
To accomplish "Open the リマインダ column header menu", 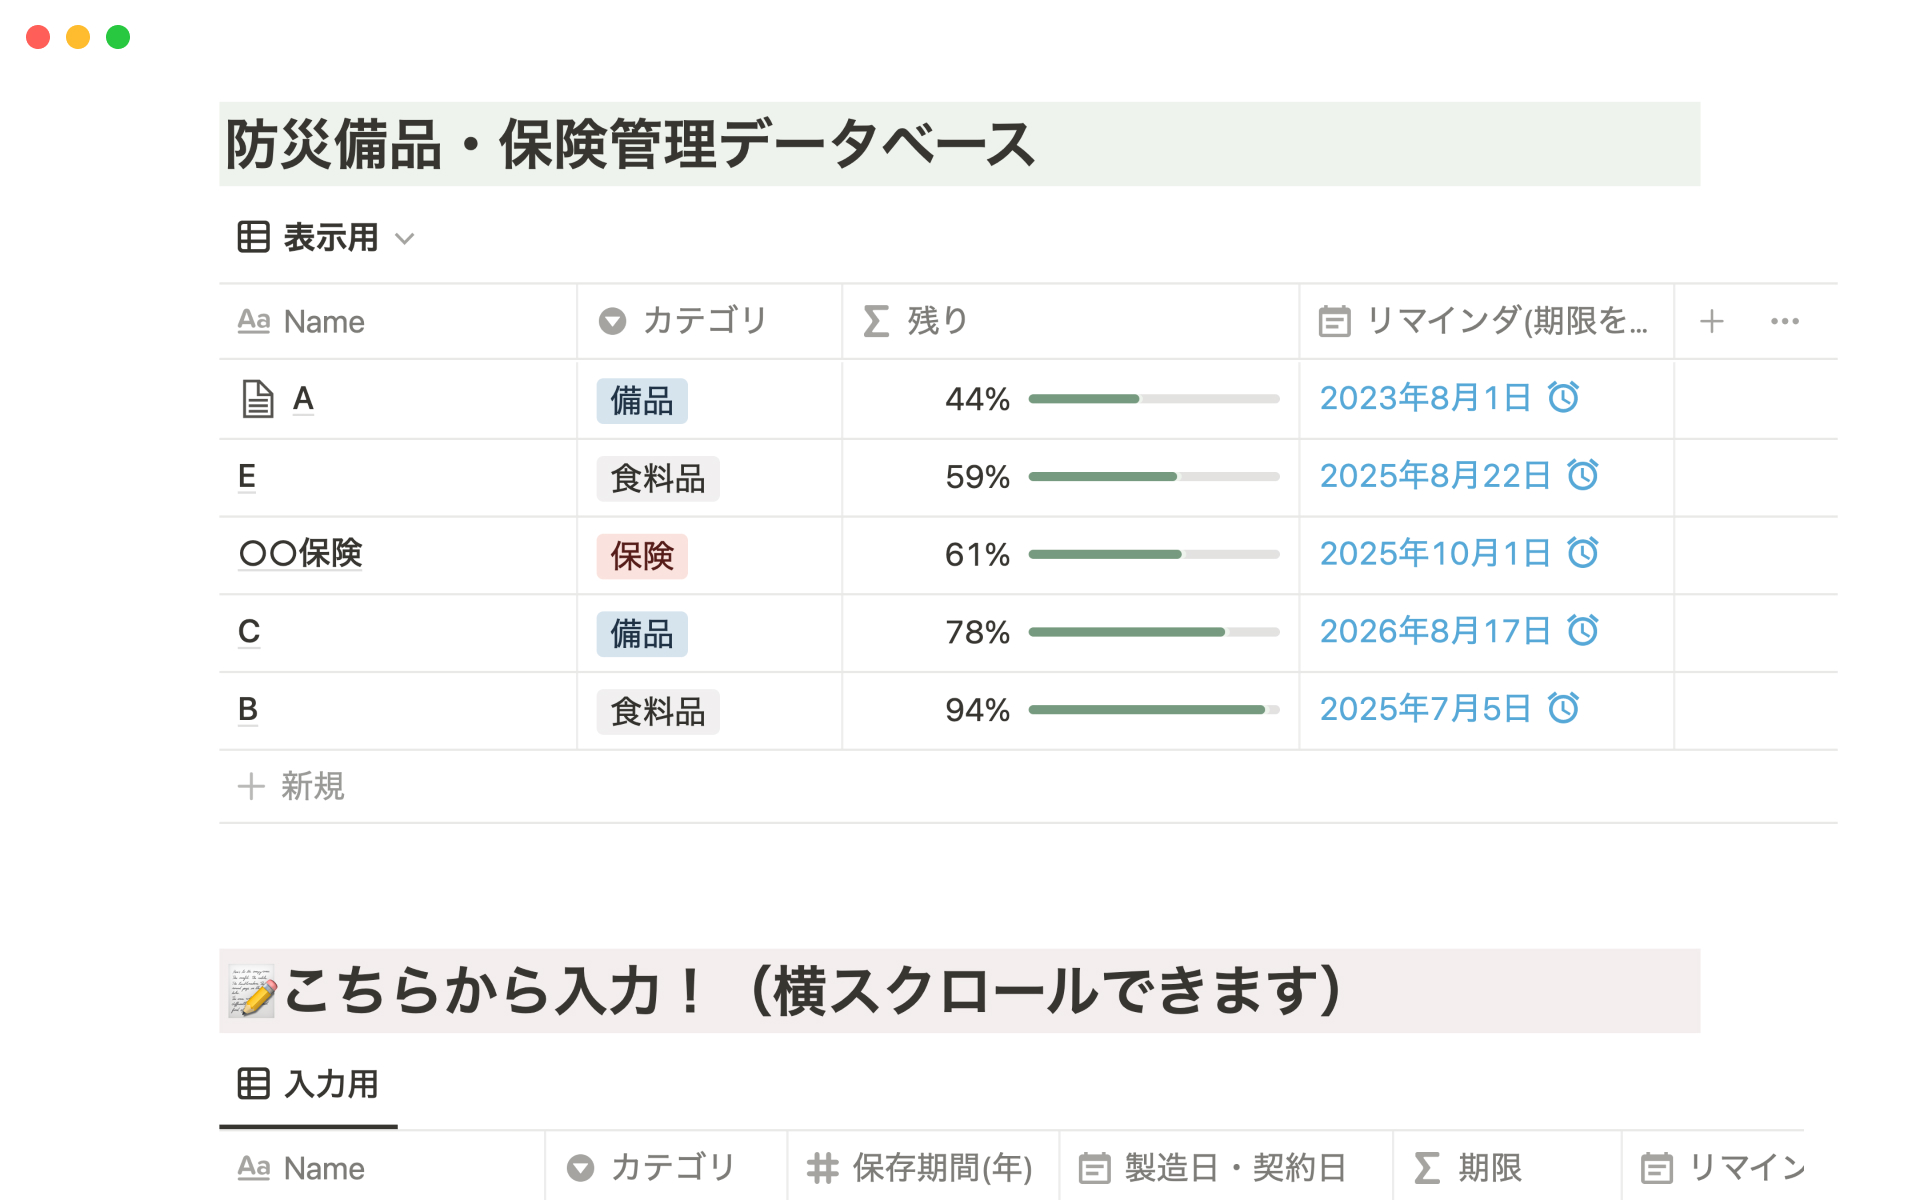I will (1486, 321).
